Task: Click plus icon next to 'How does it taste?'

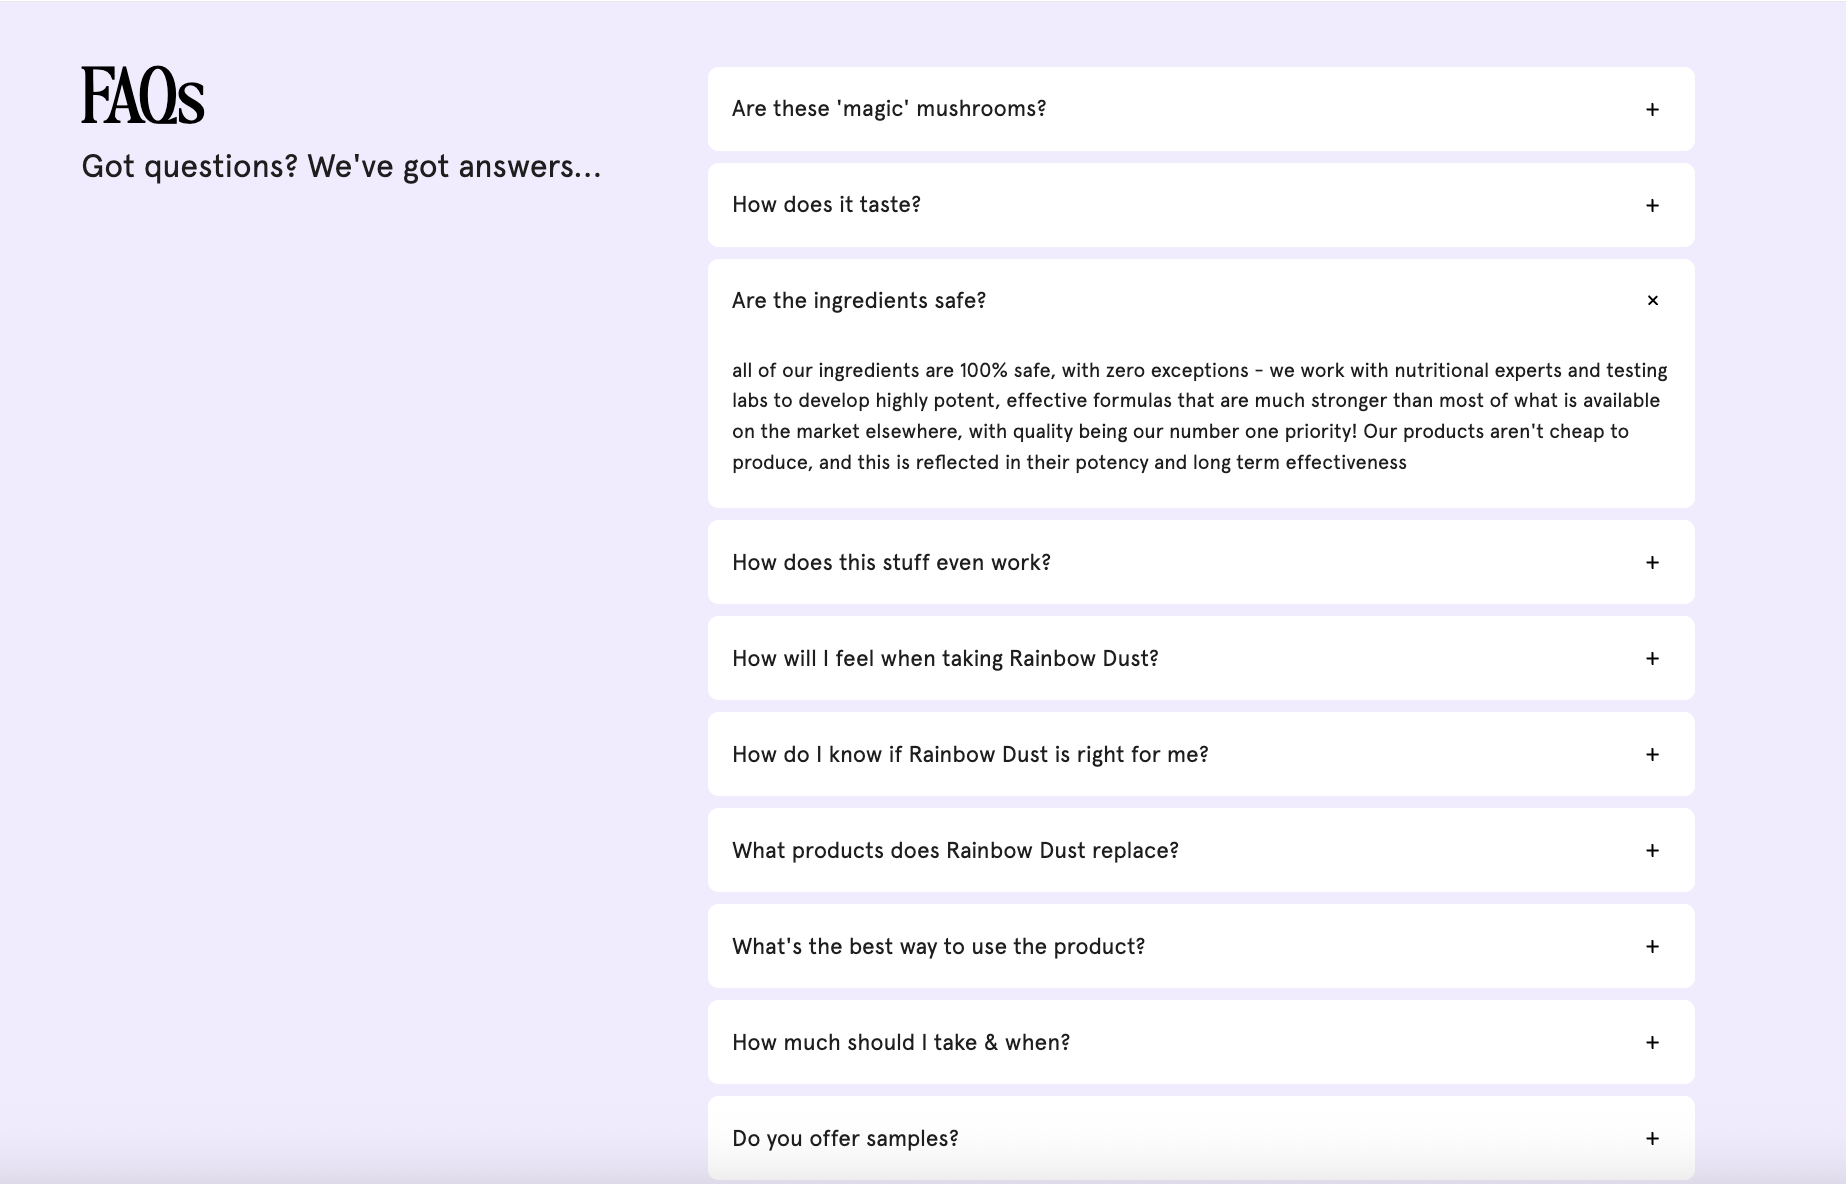Action: tap(1652, 205)
